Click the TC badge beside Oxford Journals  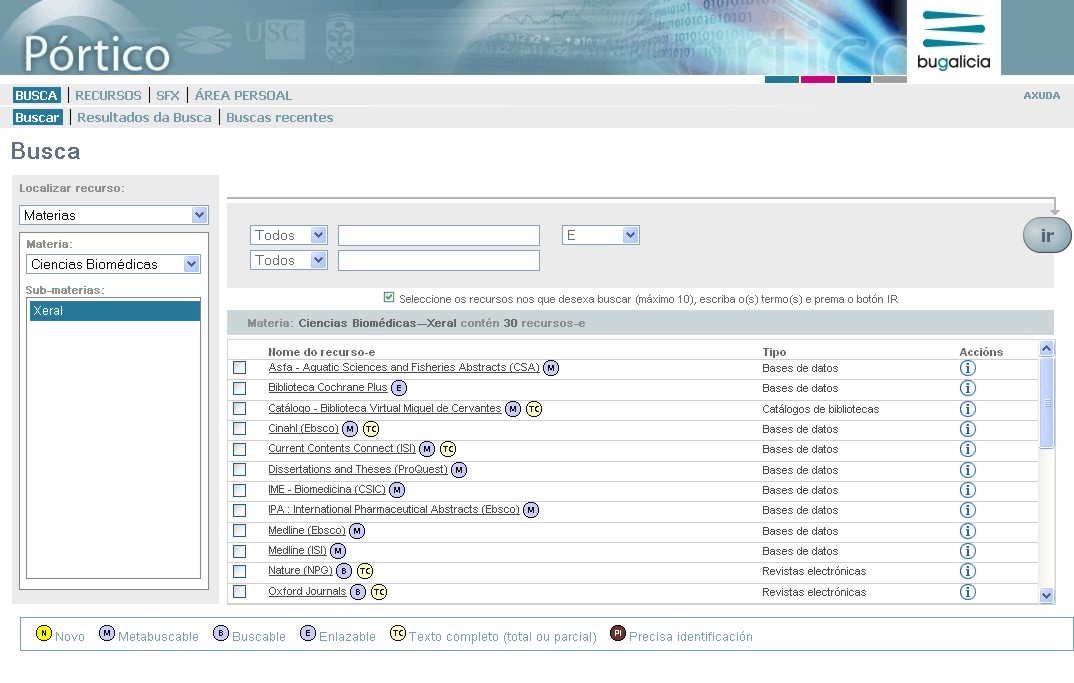(379, 592)
